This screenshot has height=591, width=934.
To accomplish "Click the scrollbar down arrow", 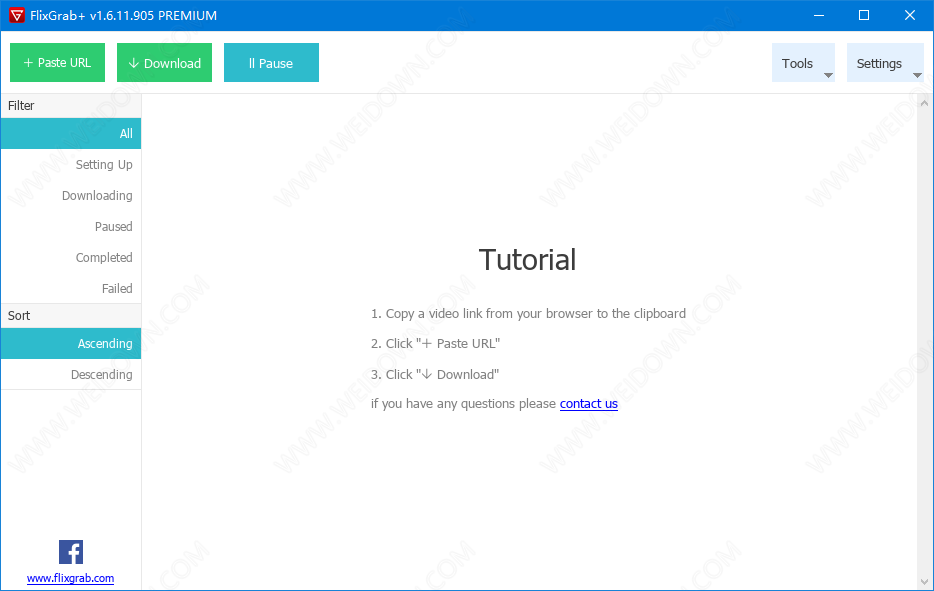I will click(924, 582).
